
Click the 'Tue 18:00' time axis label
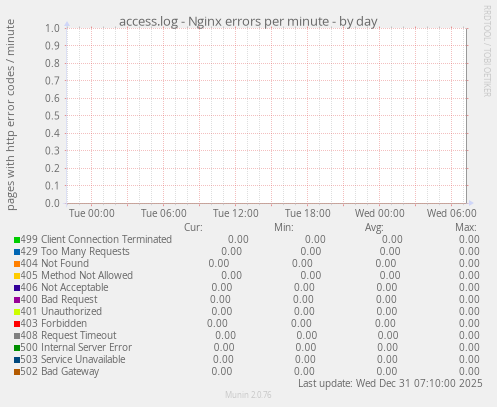[x=308, y=213]
